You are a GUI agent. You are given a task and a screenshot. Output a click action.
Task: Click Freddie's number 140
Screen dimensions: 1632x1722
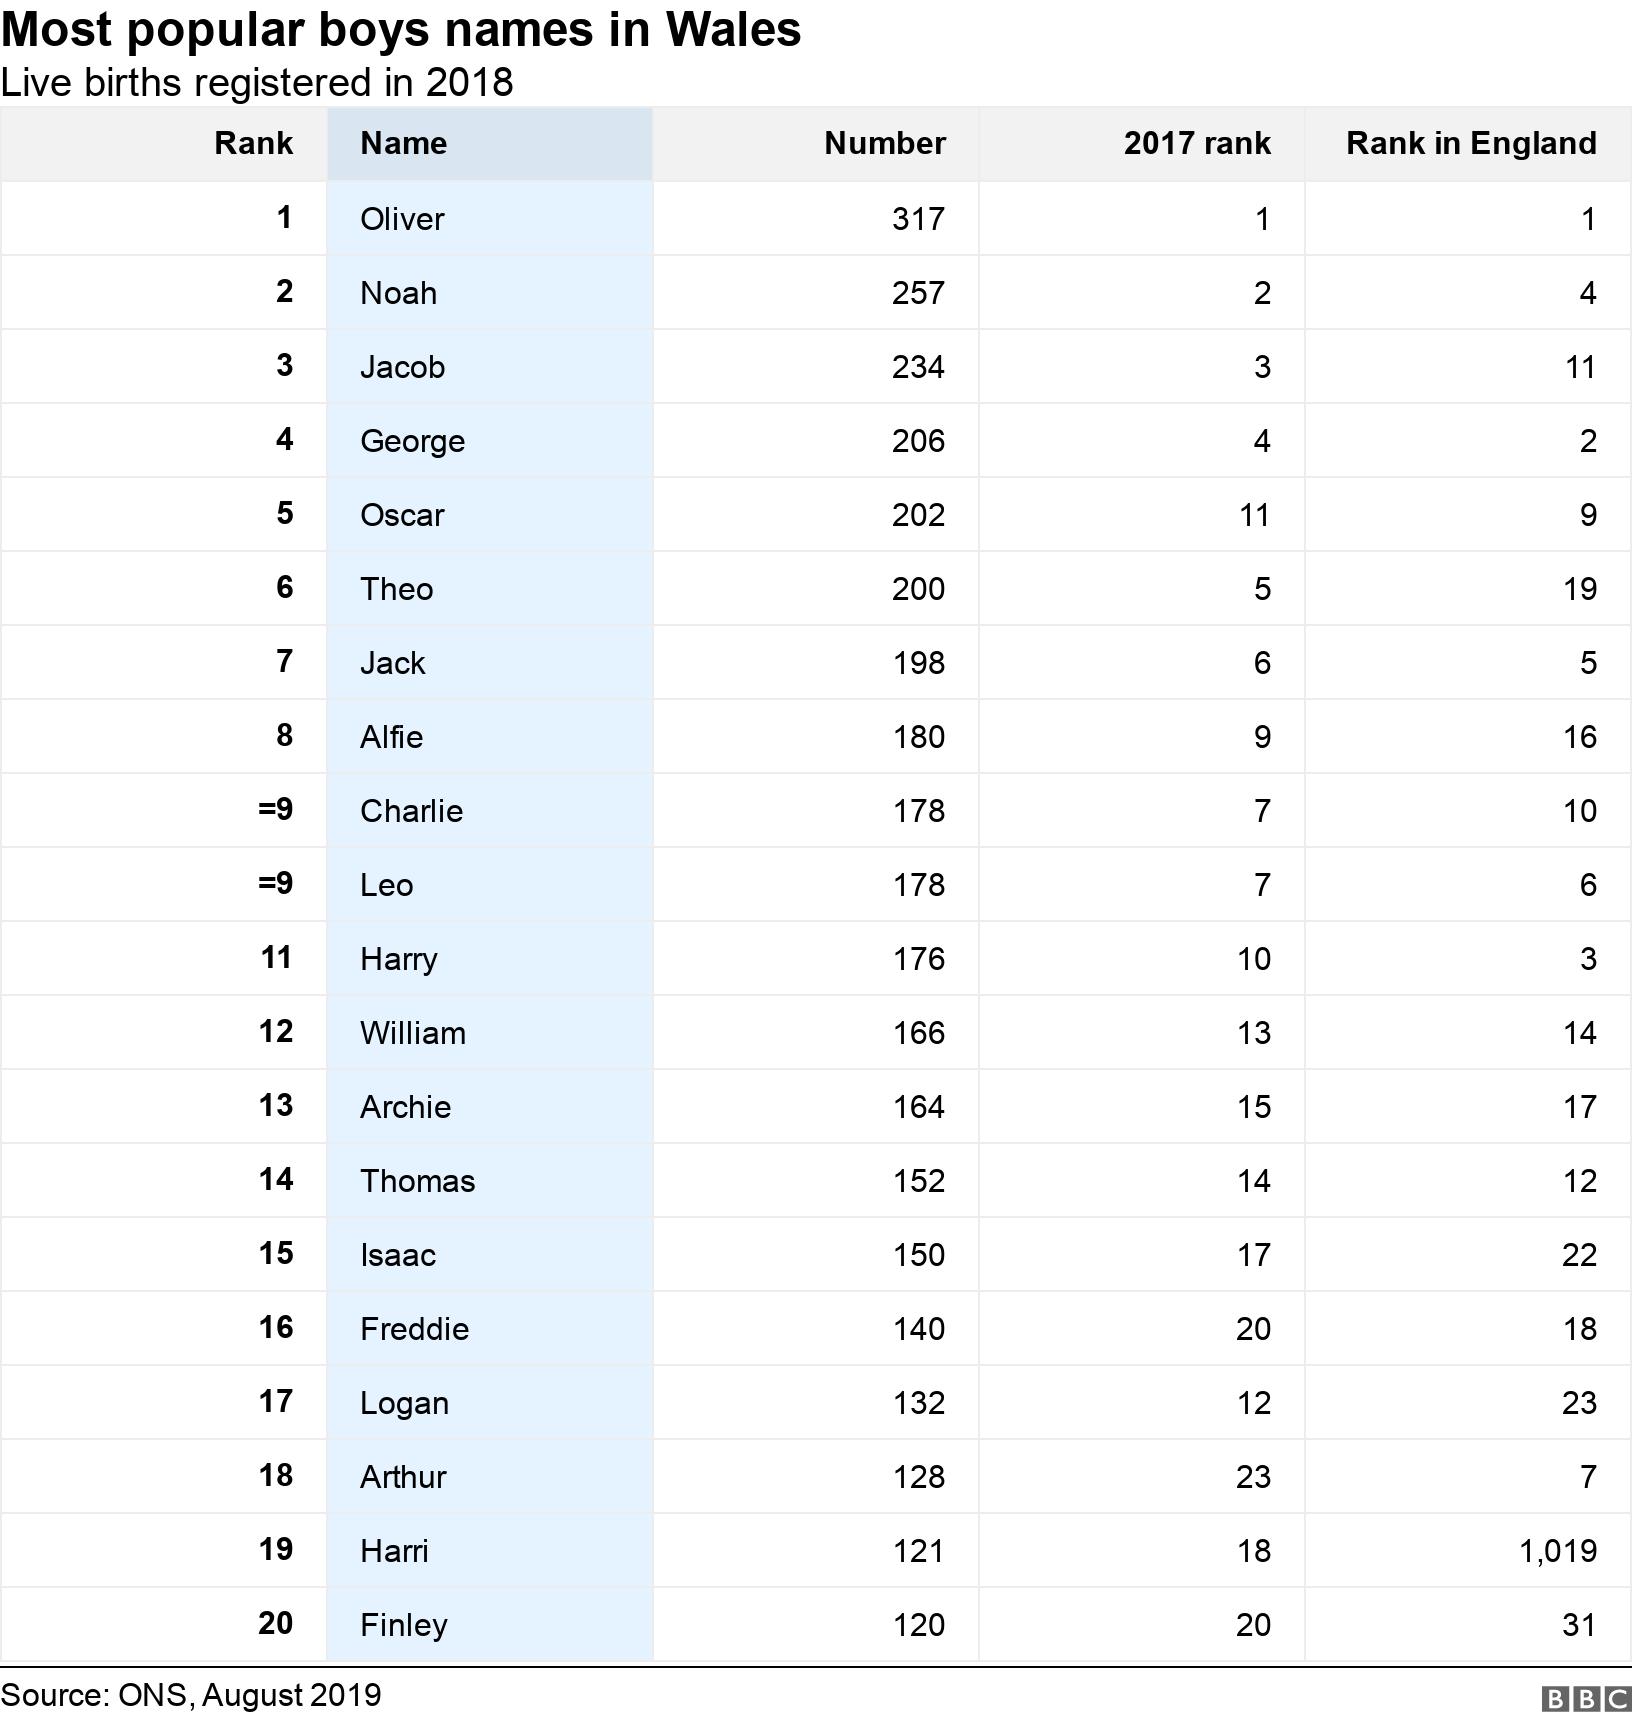tap(918, 1328)
